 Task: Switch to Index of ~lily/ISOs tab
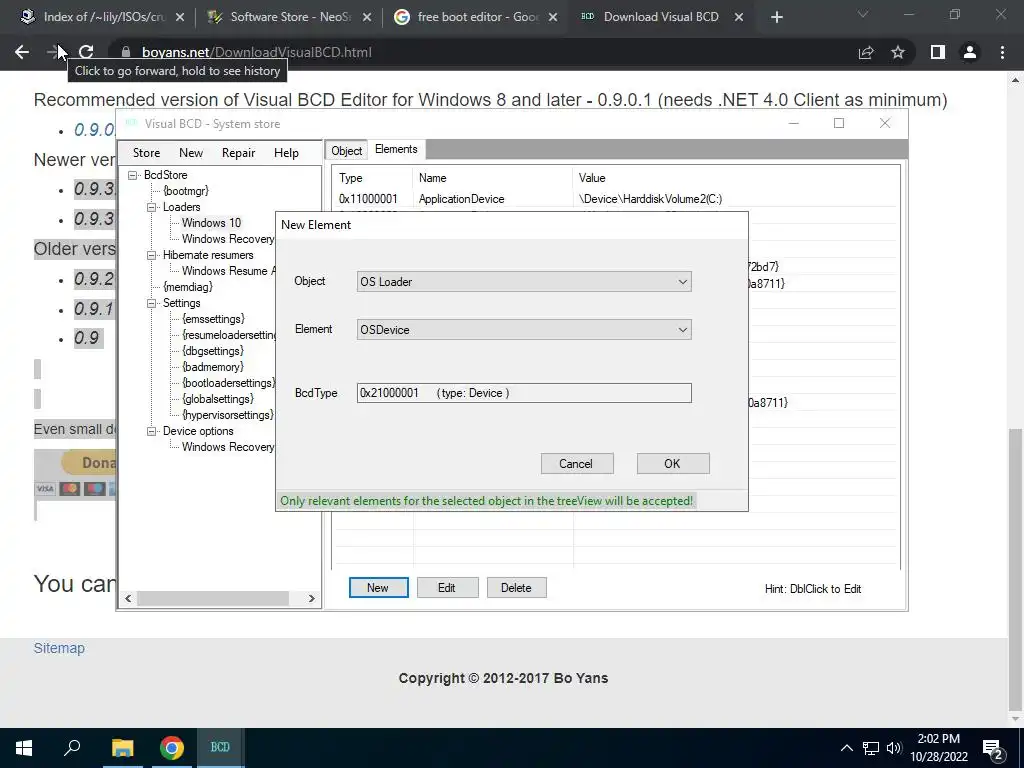coord(104,17)
